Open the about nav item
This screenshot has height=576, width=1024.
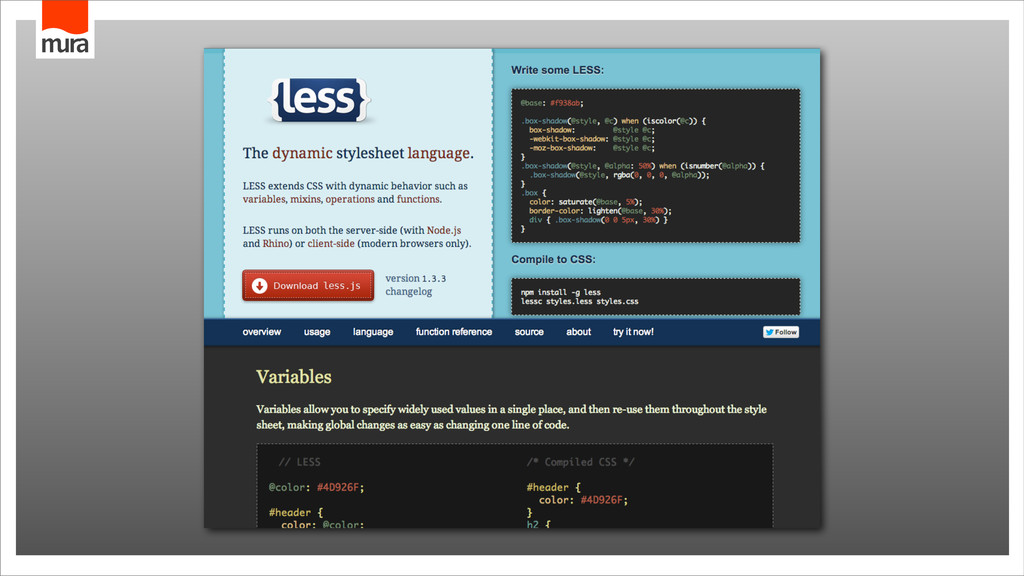pyautogui.click(x=579, y=332)
